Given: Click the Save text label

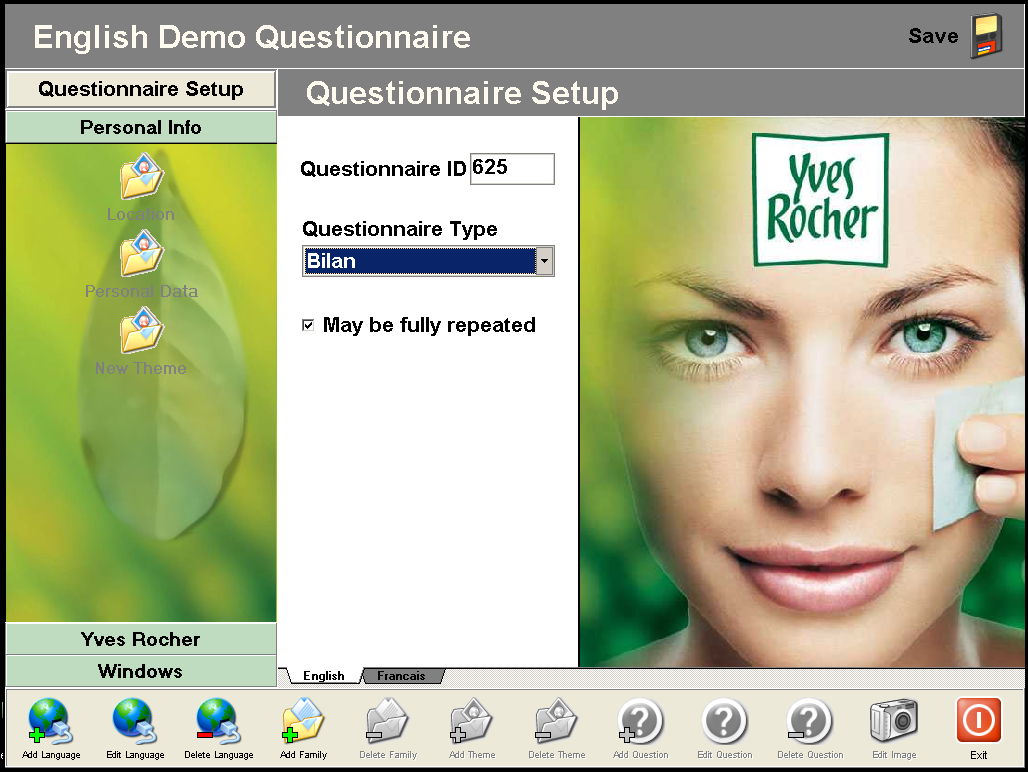Looking at the screenshot, I should (x=933, y=36).
